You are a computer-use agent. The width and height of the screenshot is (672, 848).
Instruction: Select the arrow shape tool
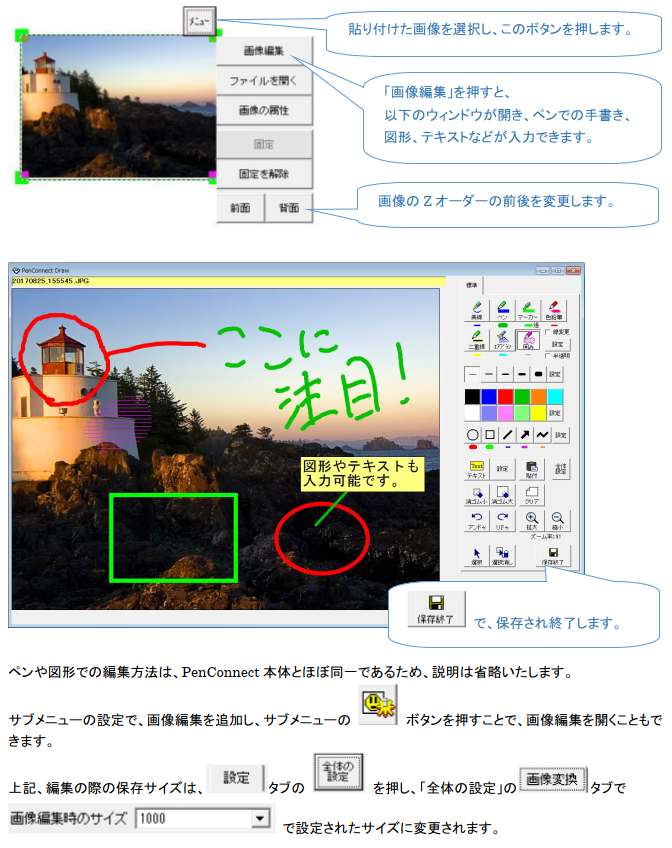[x=525, y=435]
